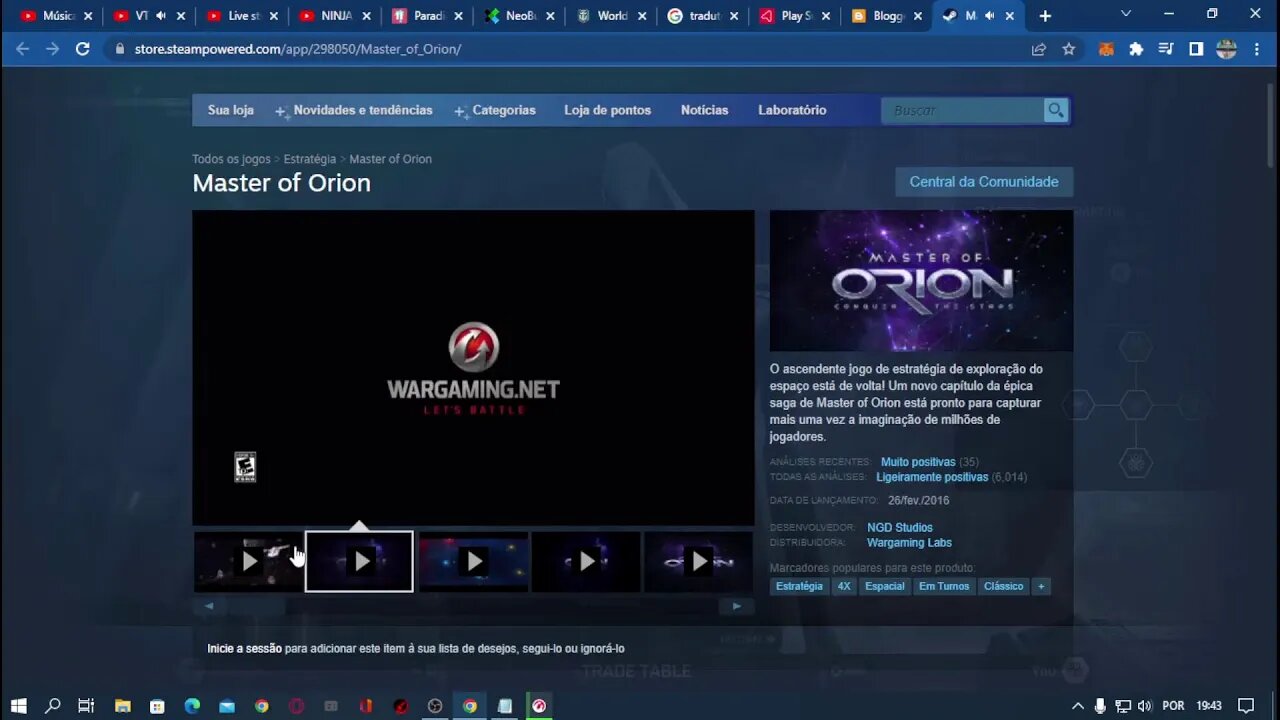Screen dimensions: 1280x720
Task: Open Microsoft Store from the taskbar
Action: pos(157,706)
